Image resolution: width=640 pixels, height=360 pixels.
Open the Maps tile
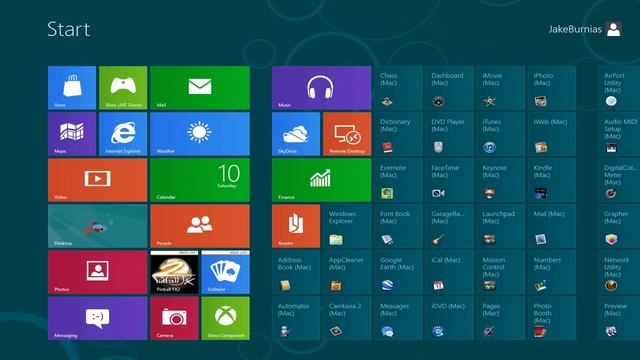(72, 134)
